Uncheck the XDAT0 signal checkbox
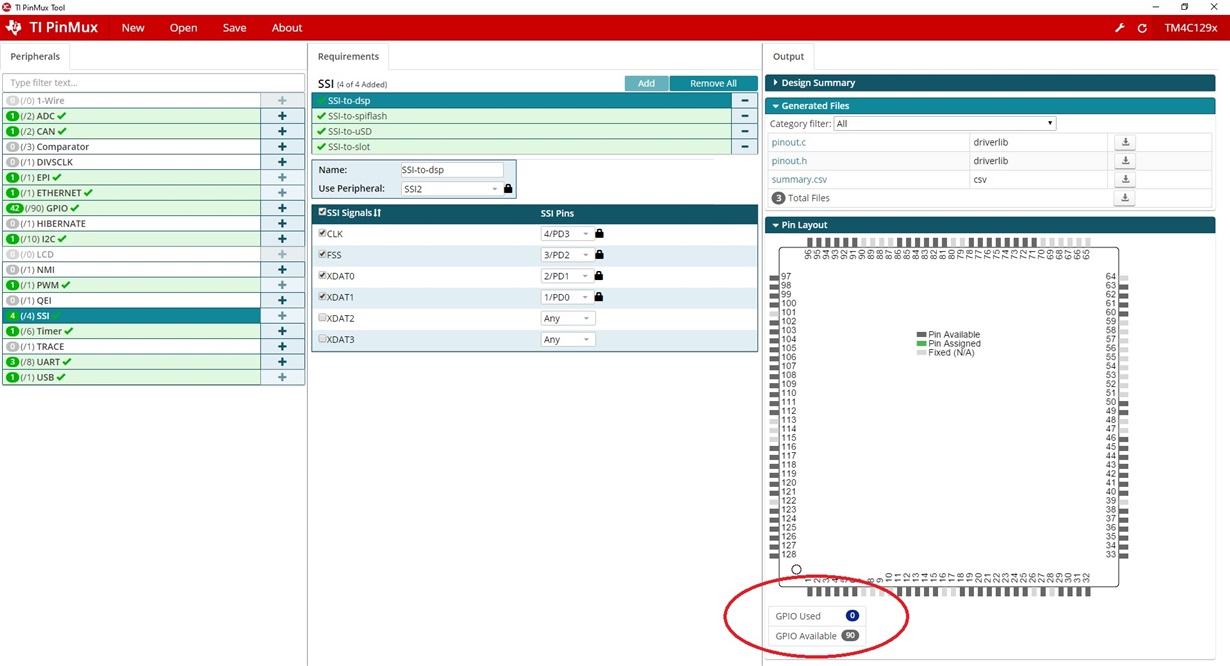 [322, 275]
